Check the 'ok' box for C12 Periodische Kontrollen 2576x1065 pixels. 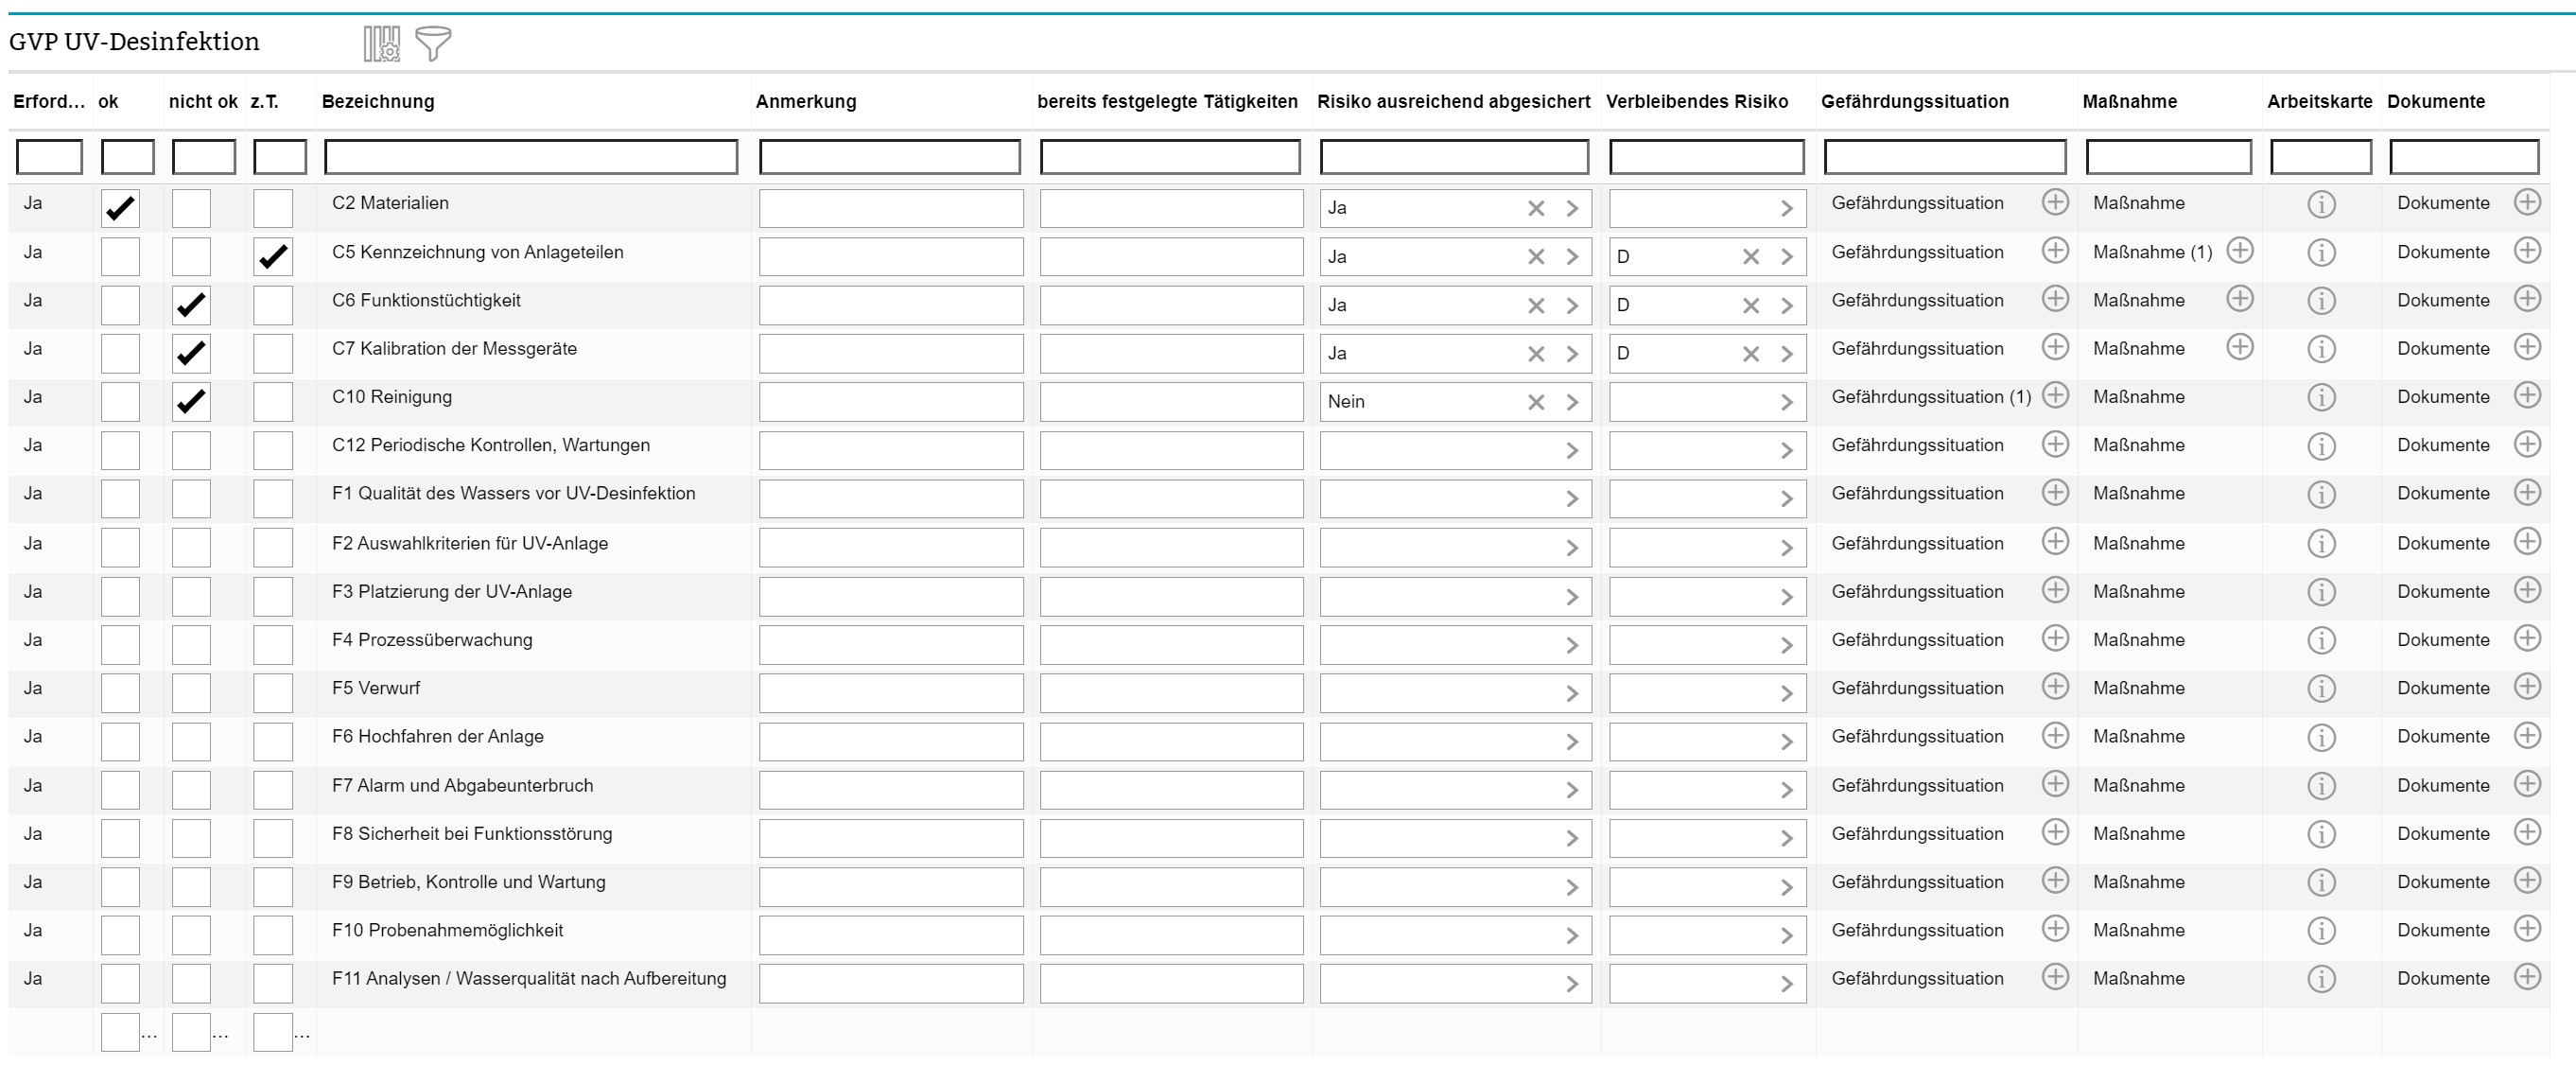[x=120, y=449]
